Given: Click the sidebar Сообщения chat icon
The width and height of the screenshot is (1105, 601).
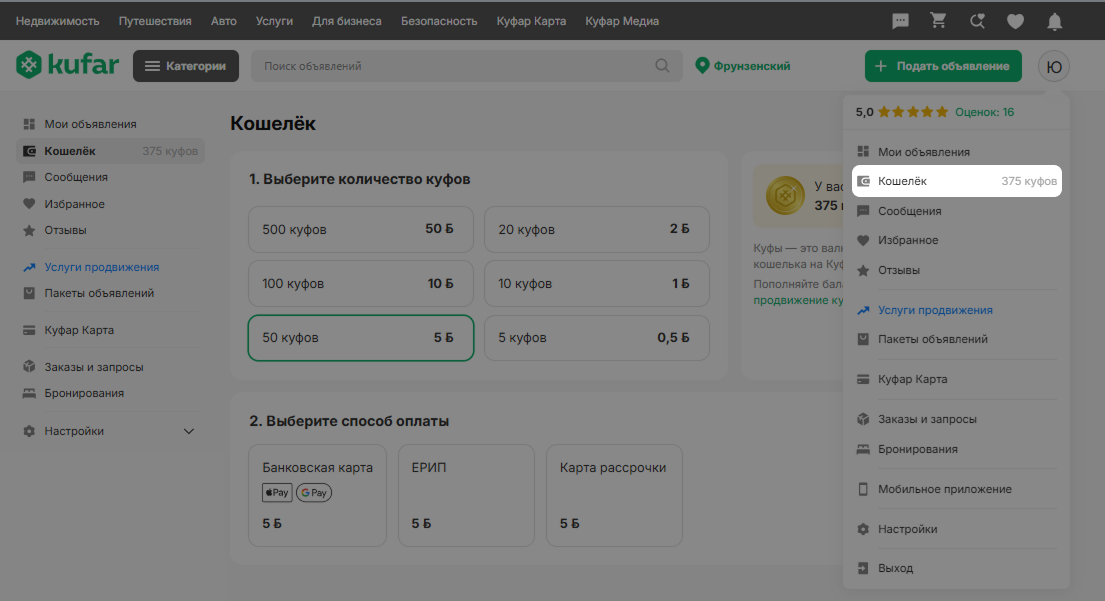Looking at the screenshot, I should (29, 177).
